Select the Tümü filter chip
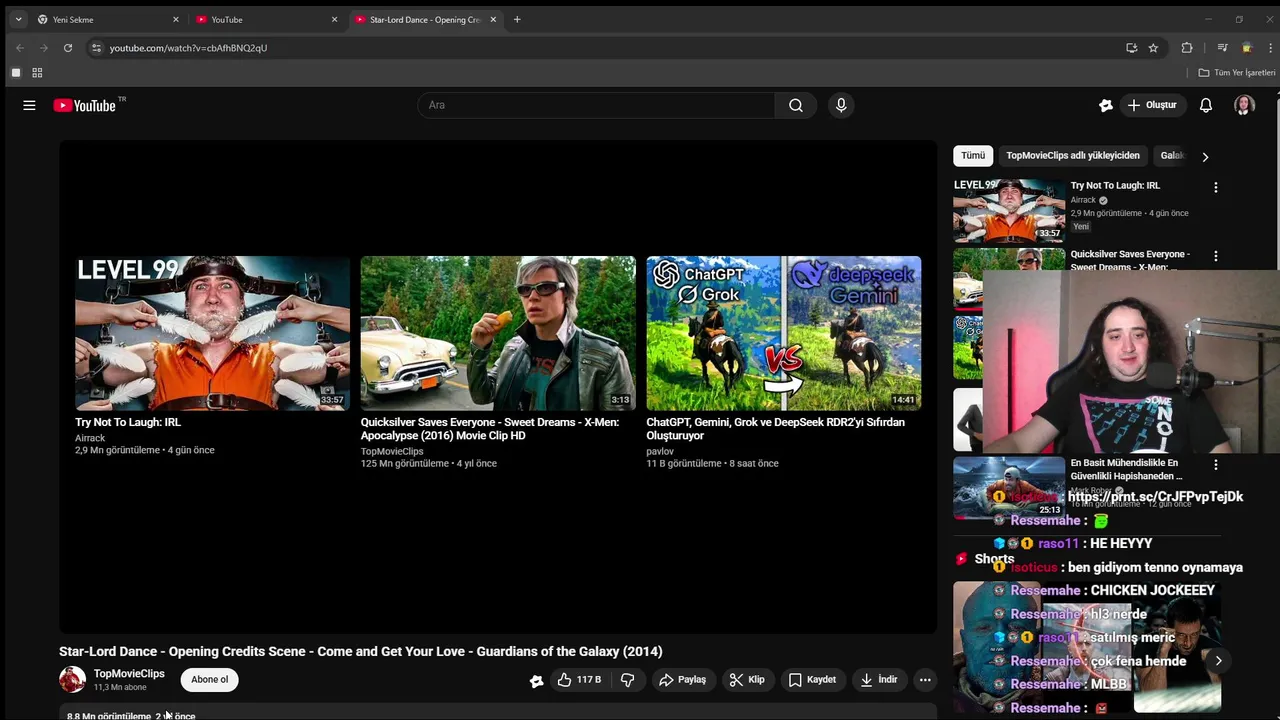Screen dimensions: 1280x720 [973, 156]
